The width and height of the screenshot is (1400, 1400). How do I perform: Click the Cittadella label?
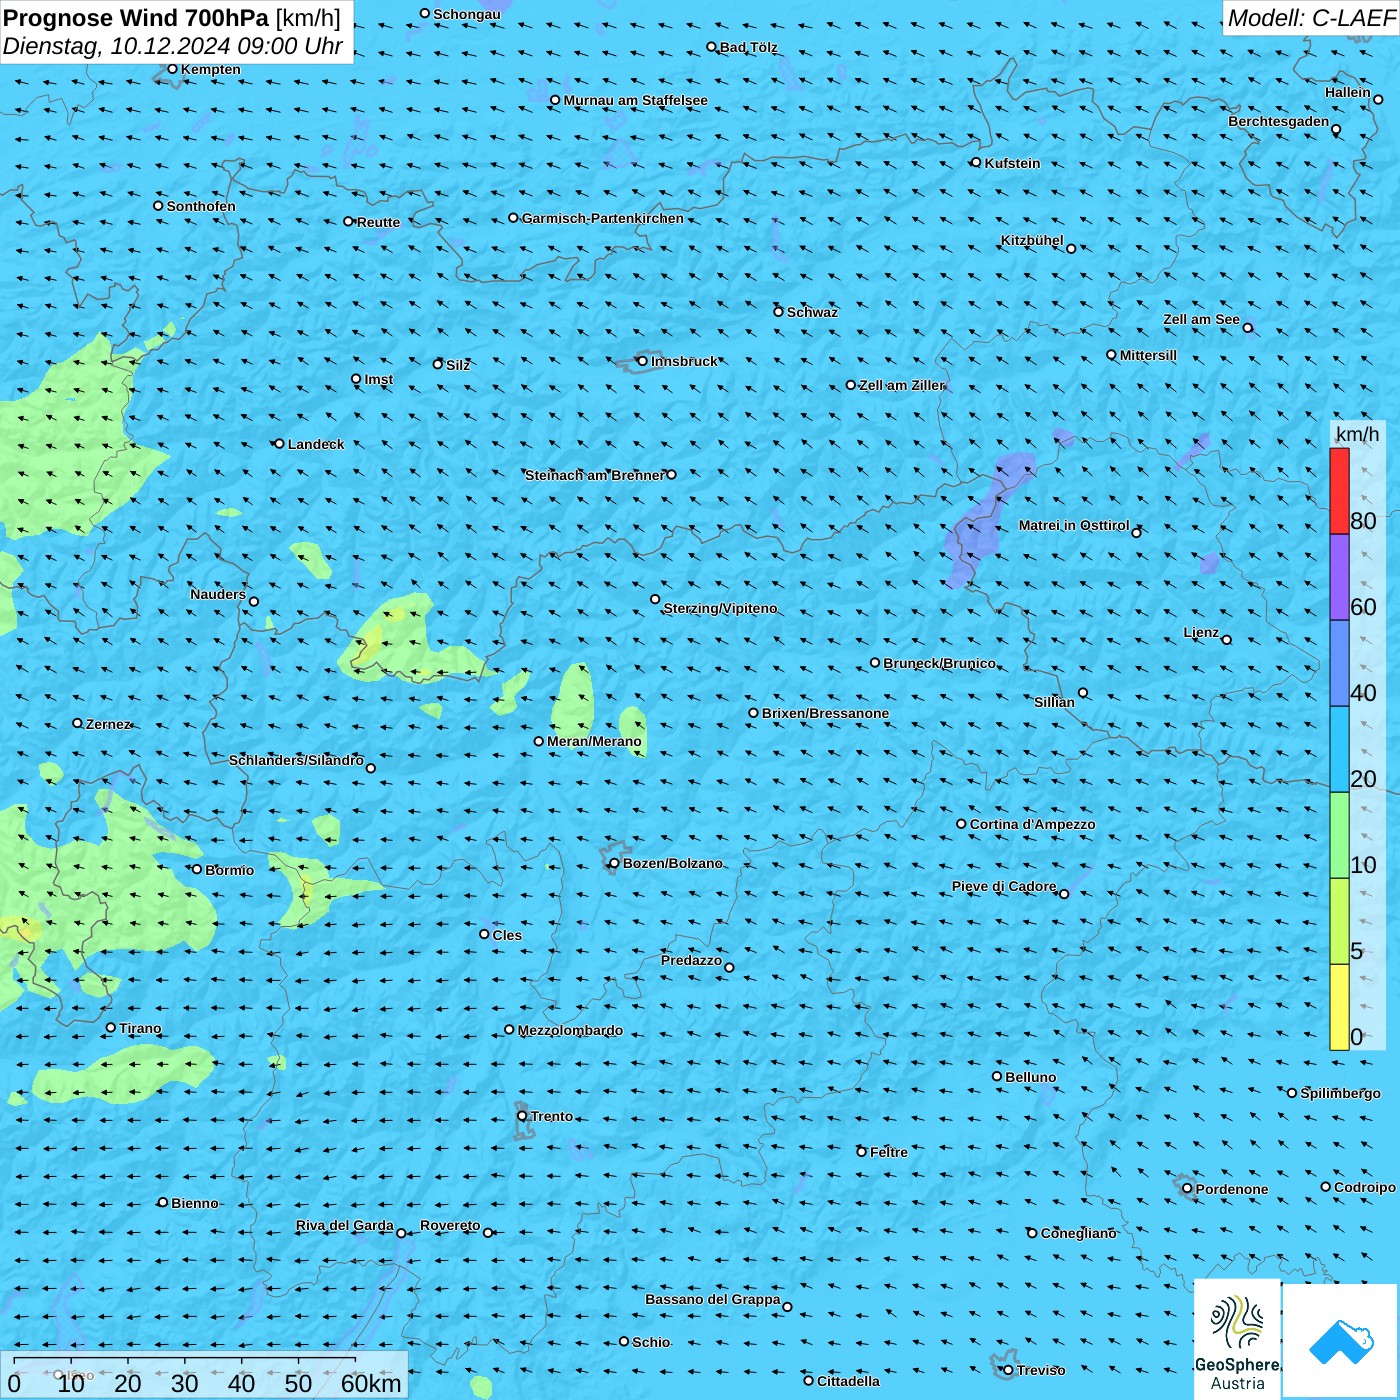click(848, 1381)
